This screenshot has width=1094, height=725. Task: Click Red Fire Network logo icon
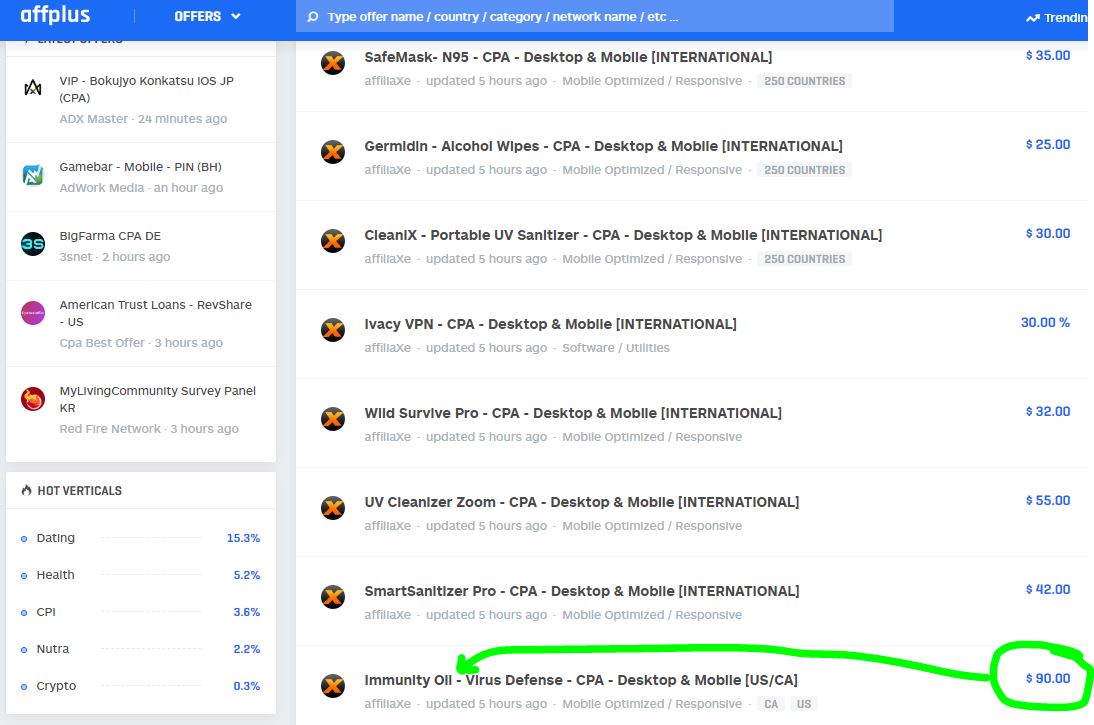point(33,399)
